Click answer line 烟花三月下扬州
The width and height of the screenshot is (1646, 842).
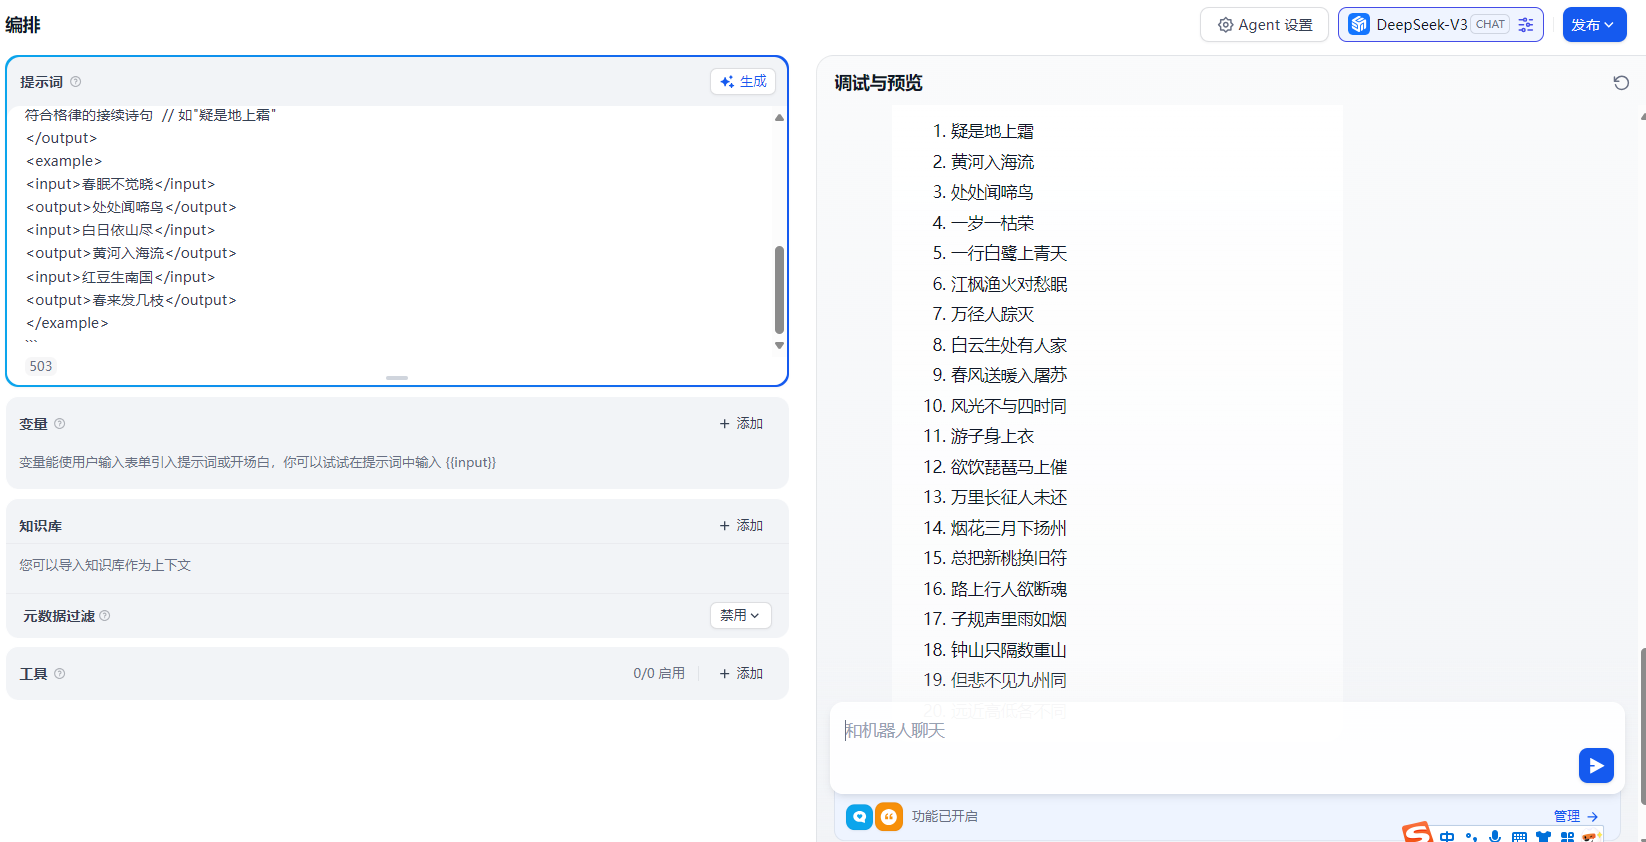coord(1009,528)
